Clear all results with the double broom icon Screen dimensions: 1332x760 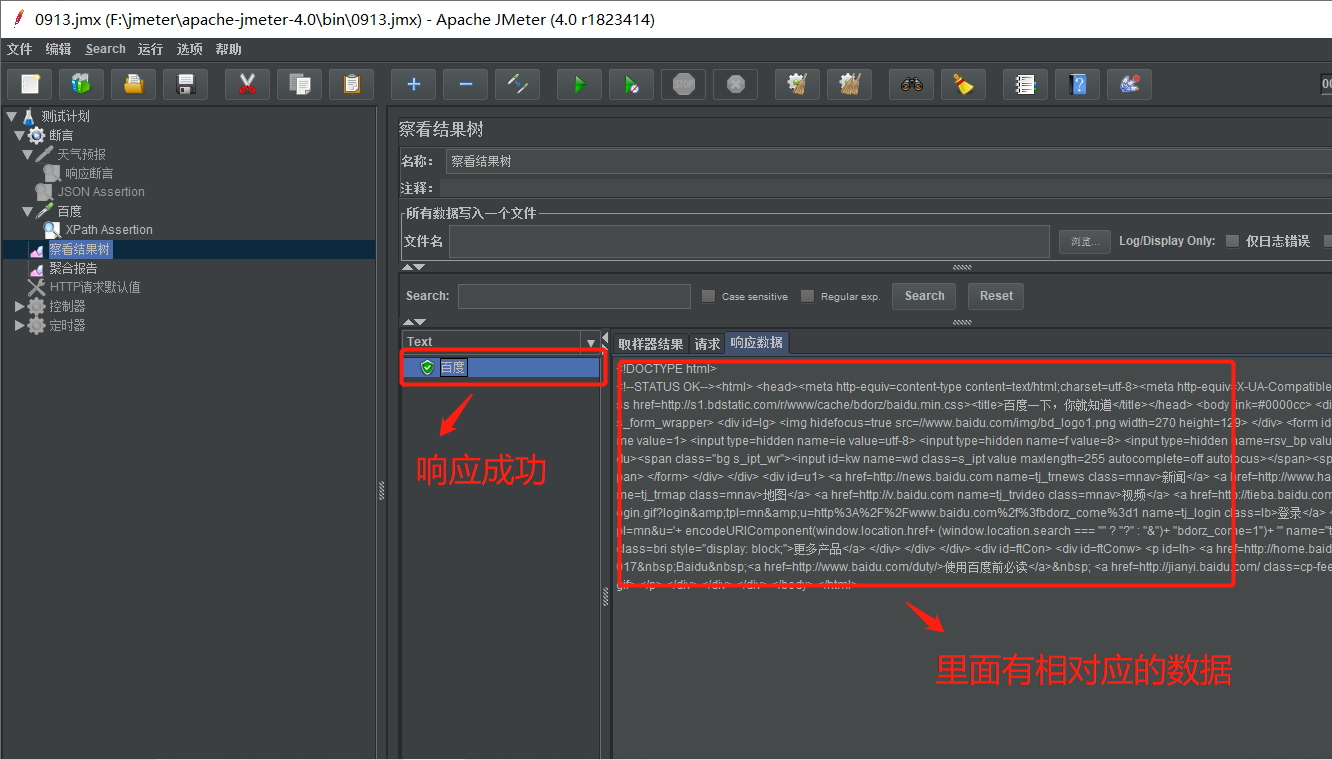[x=849, y=84]
